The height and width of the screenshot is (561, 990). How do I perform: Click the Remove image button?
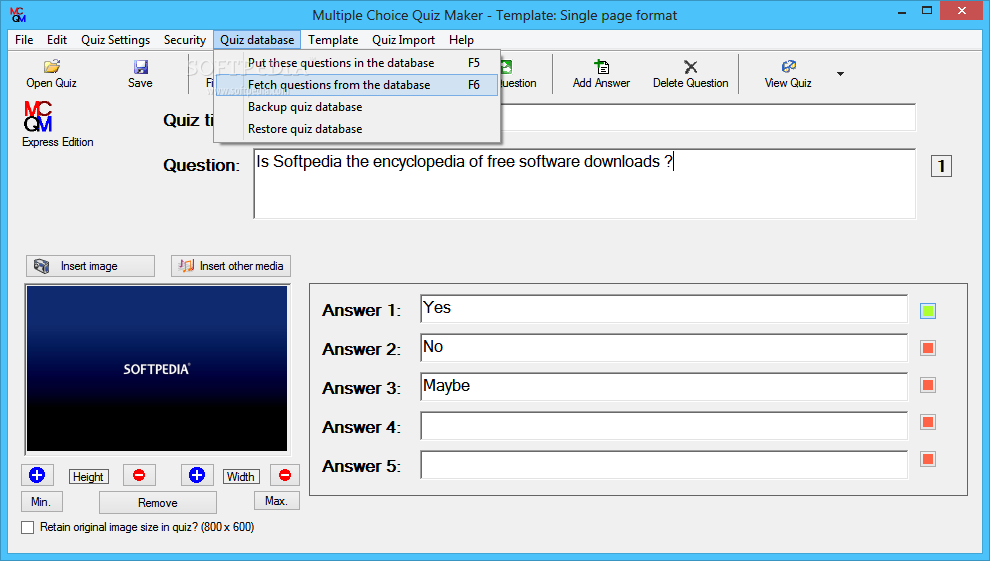158,503
